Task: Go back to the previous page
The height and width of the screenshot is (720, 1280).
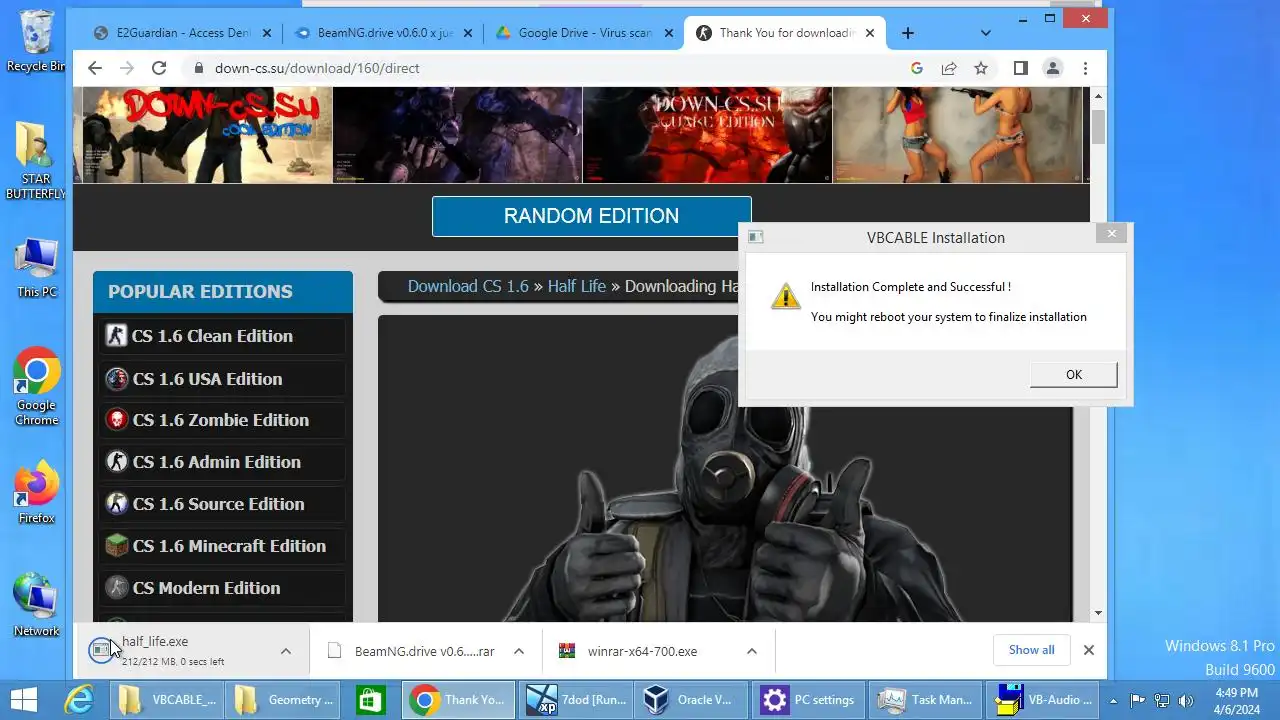Action: click(95, 68)
